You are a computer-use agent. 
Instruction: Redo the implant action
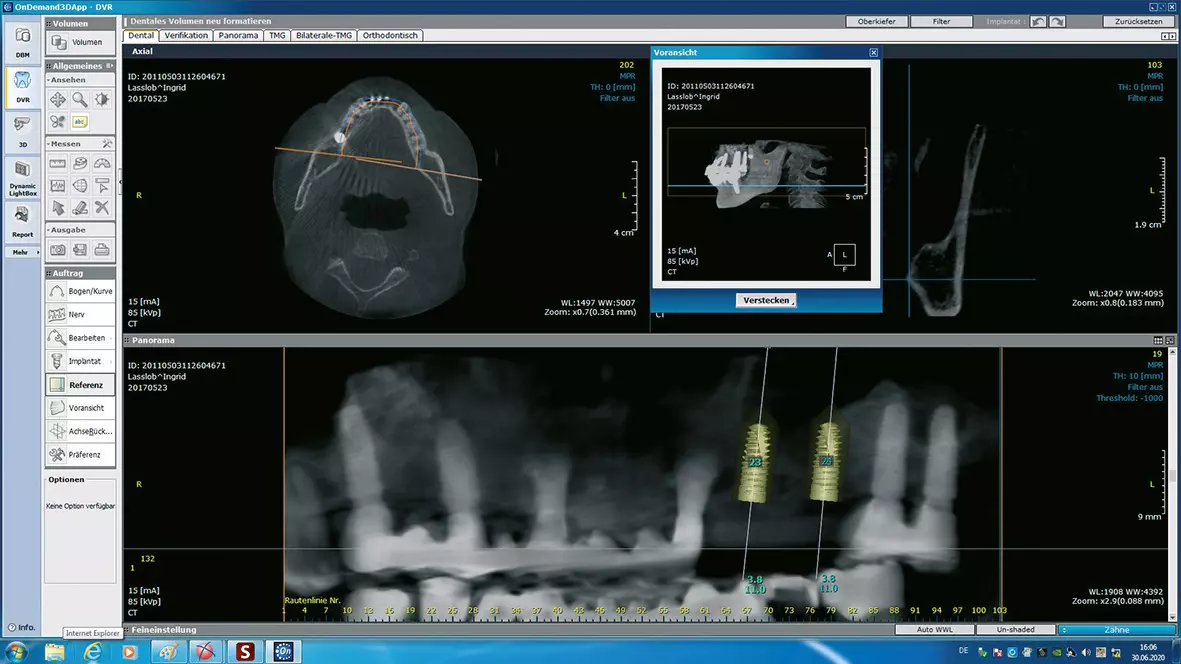pyautogui.click(x=1057, y=21)
